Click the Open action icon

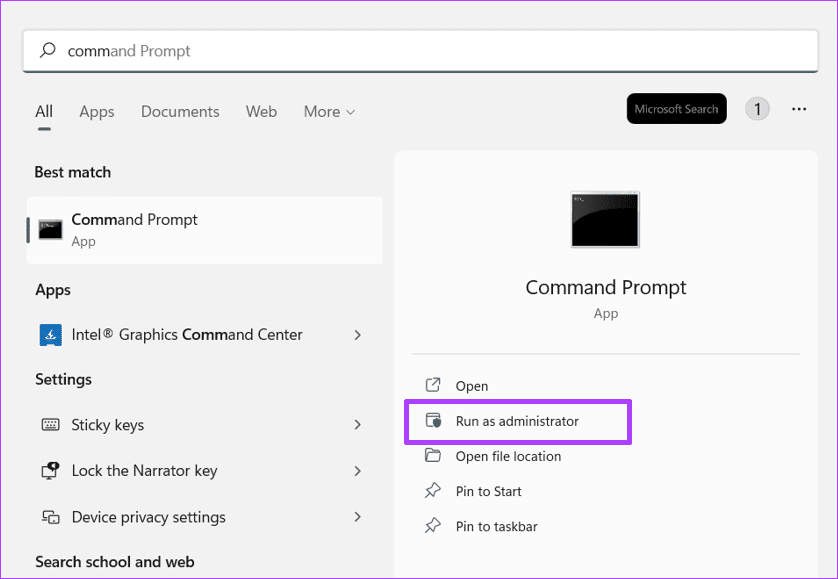432,385
